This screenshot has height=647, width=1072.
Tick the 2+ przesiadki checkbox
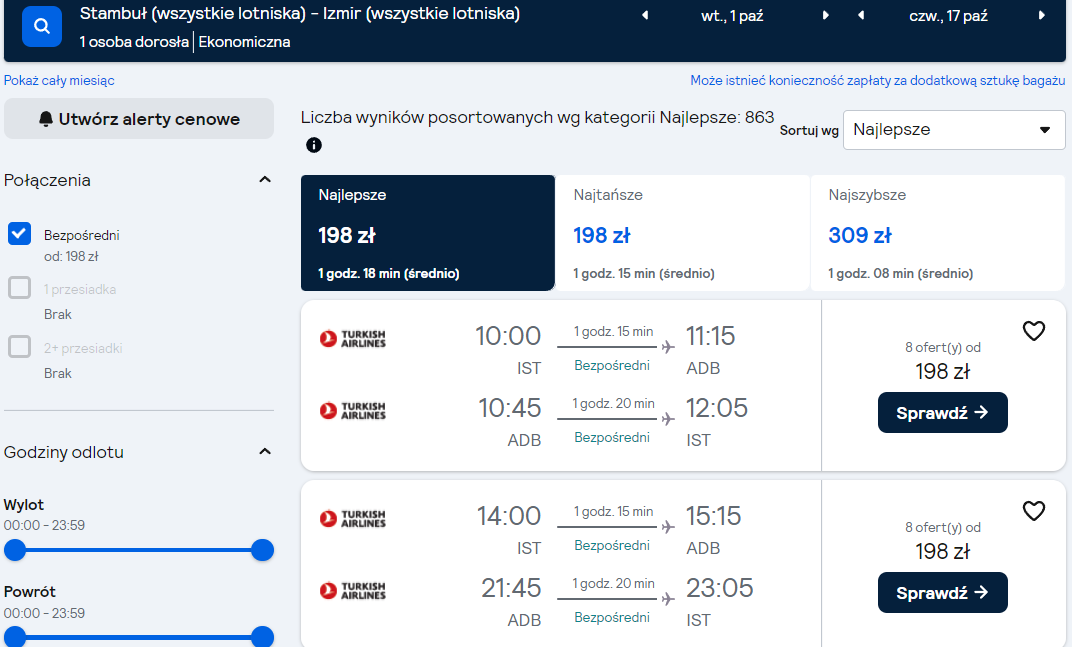click(x=19, y=347)
